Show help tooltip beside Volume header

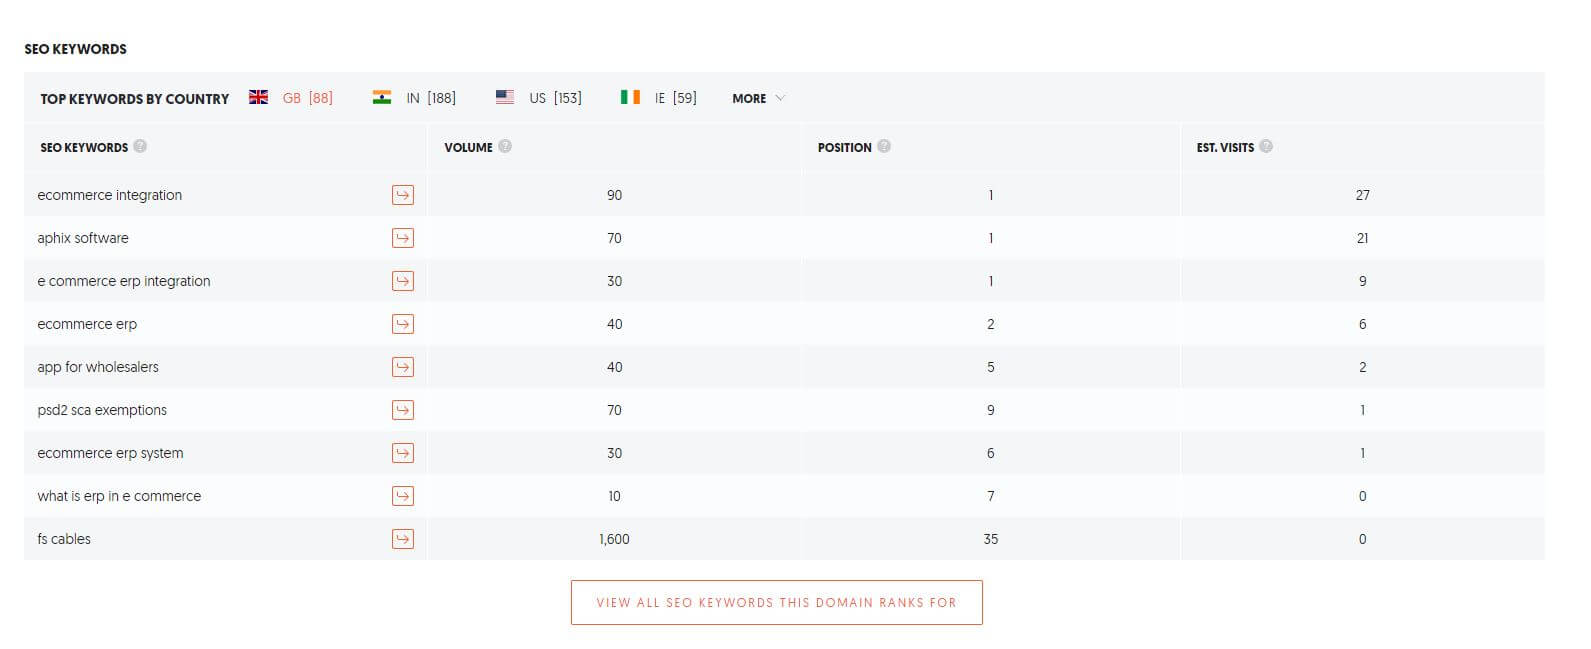(505, 146)
